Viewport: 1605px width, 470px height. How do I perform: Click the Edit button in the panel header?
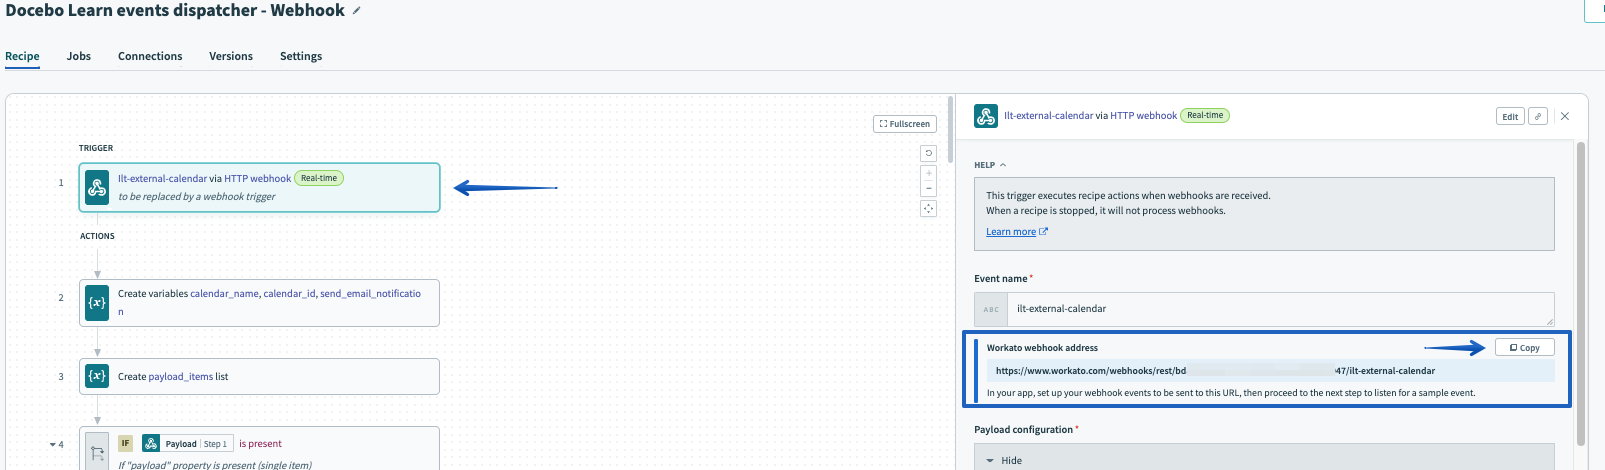pos(1510,116)
